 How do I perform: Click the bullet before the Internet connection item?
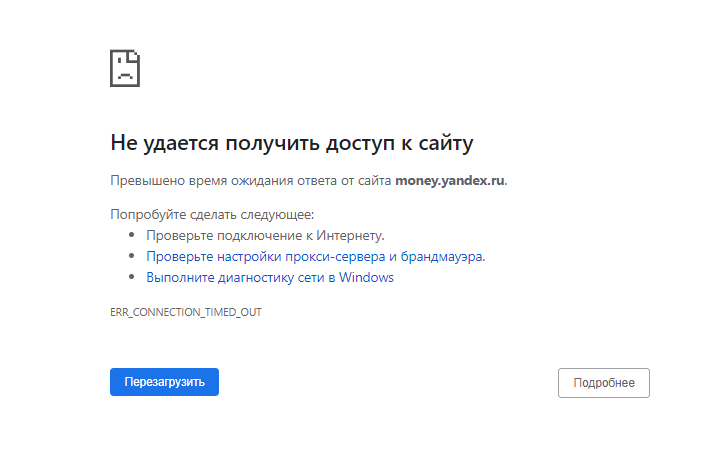pyautogui.click(x=131, y=235)
